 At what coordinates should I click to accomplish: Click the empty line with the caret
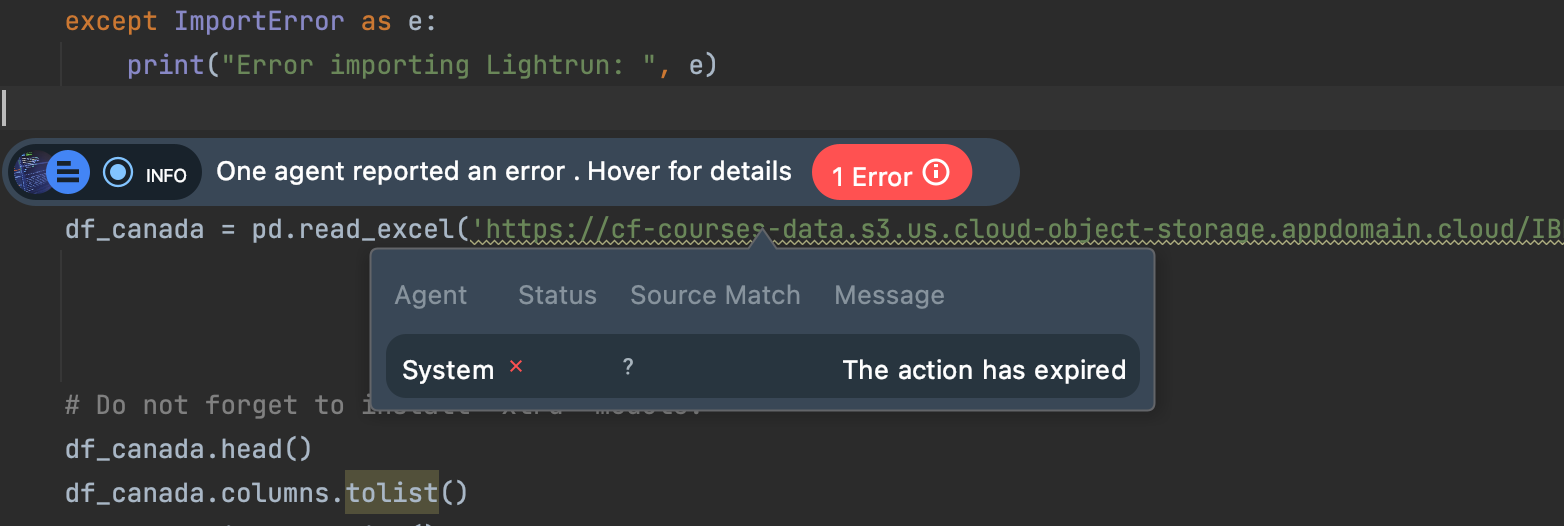click(782, 108)
